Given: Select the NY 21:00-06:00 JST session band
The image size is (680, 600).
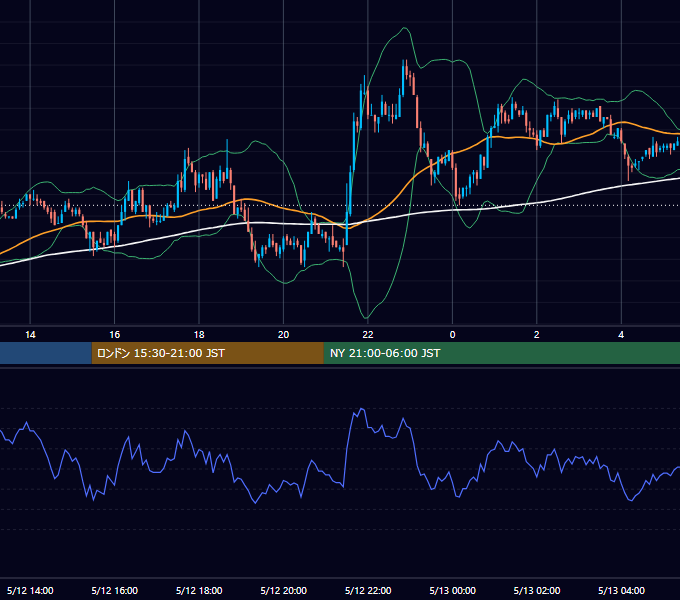Looking at the screenshot, I should (502, 353).
